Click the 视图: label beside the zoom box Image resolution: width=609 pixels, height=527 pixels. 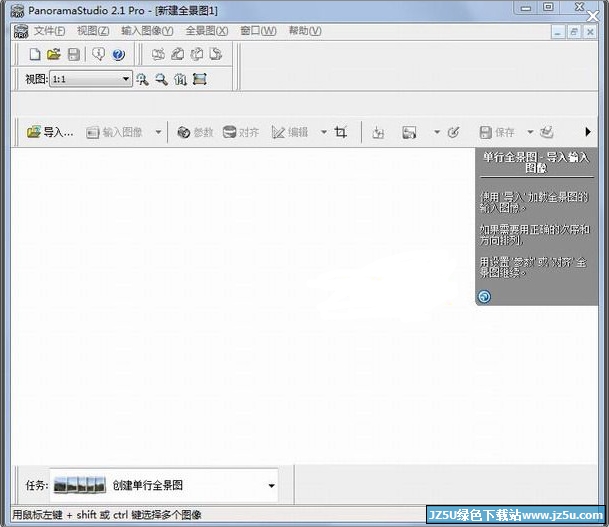click(37, 79)
